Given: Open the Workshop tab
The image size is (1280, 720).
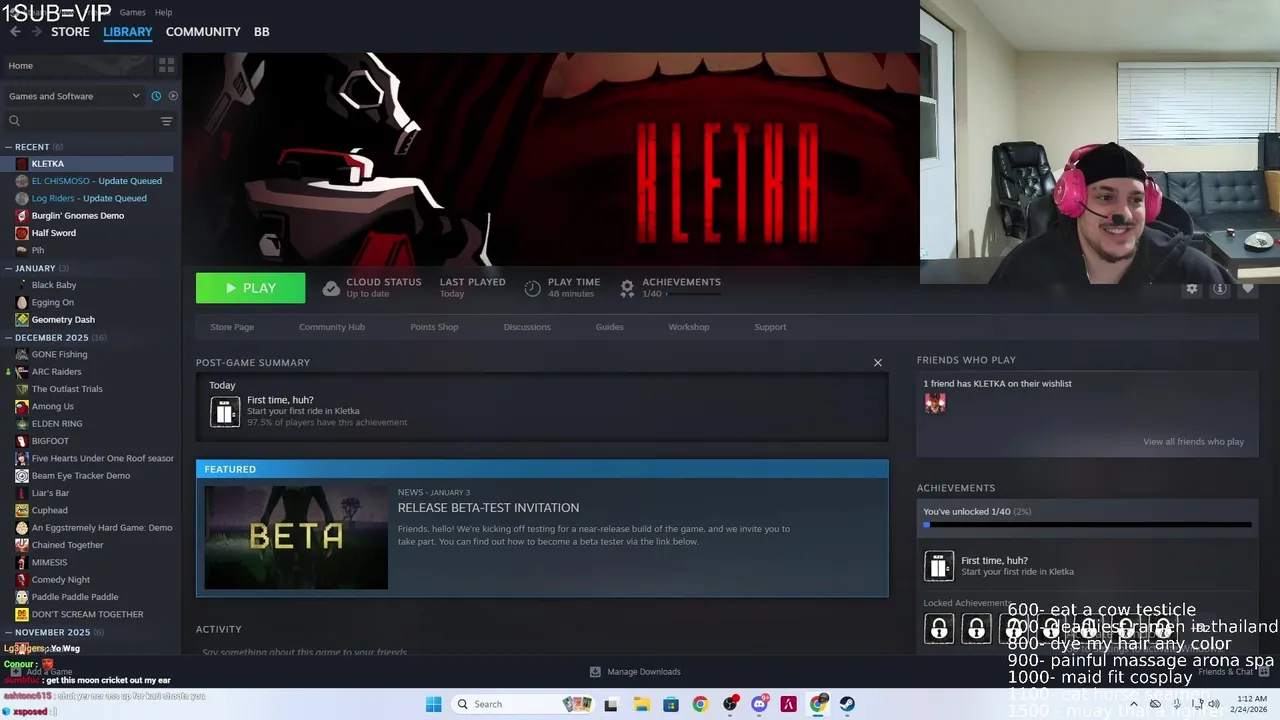Looking at the screenshot, I should (689, 327).
